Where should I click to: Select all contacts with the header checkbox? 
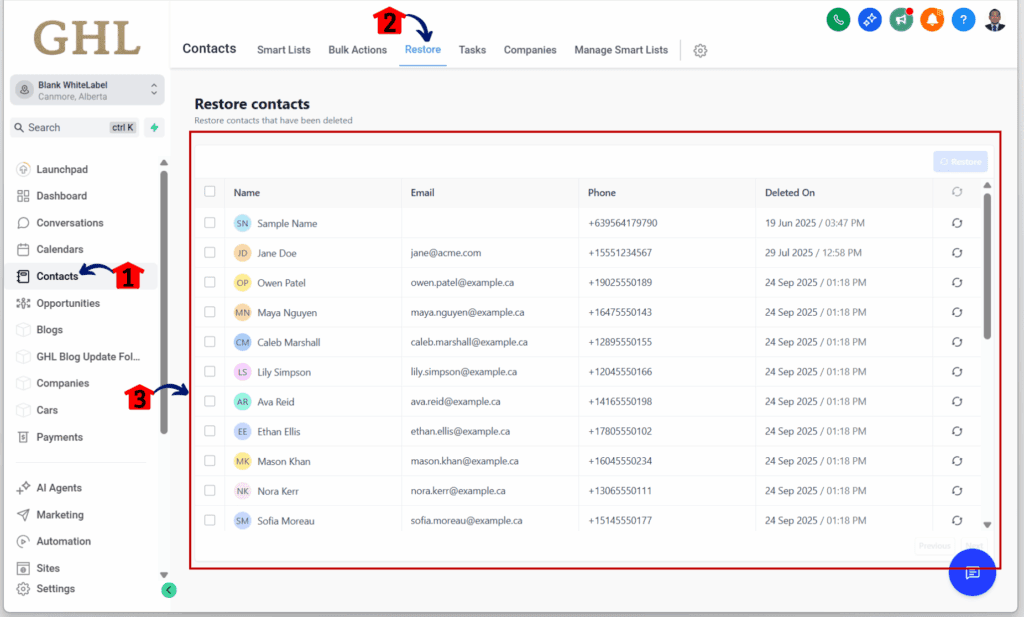coord(209,193)
